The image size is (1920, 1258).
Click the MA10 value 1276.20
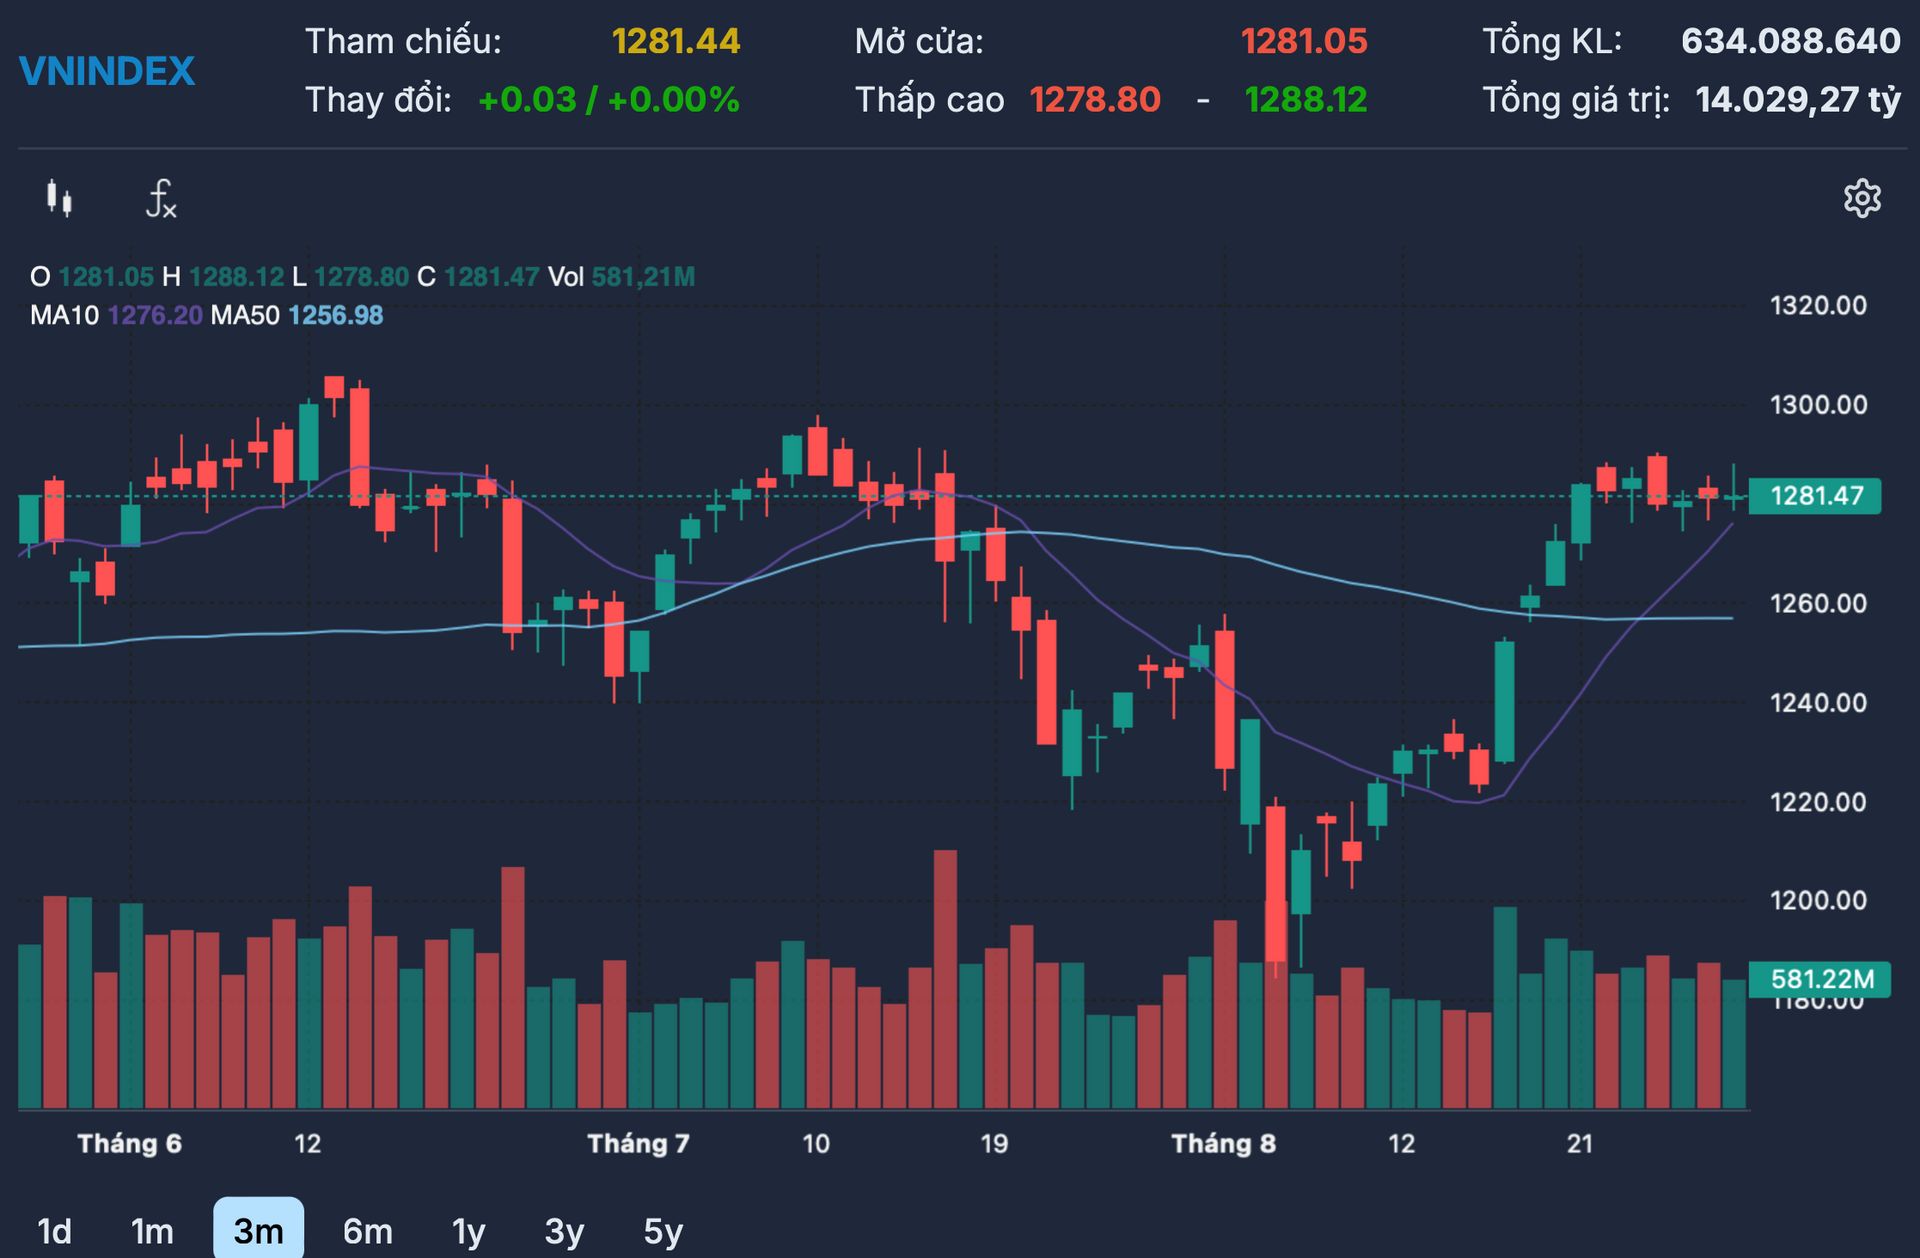tap(155, 315)
